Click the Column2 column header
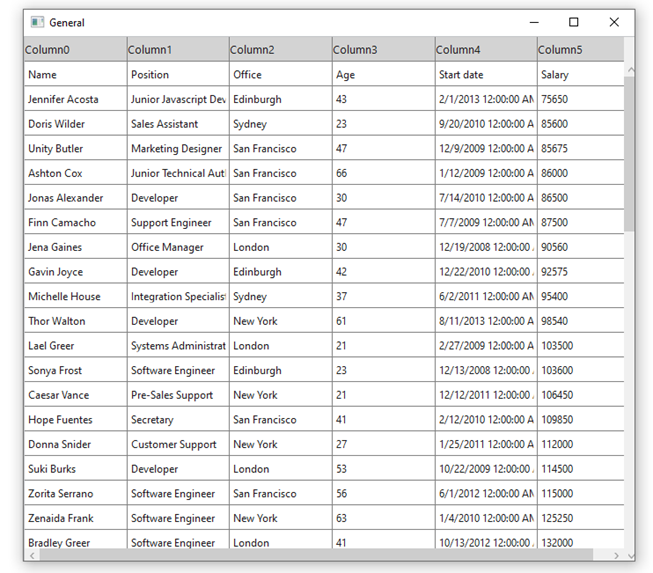This screenshot has width=653, height=573. click(x=280, y=50)
